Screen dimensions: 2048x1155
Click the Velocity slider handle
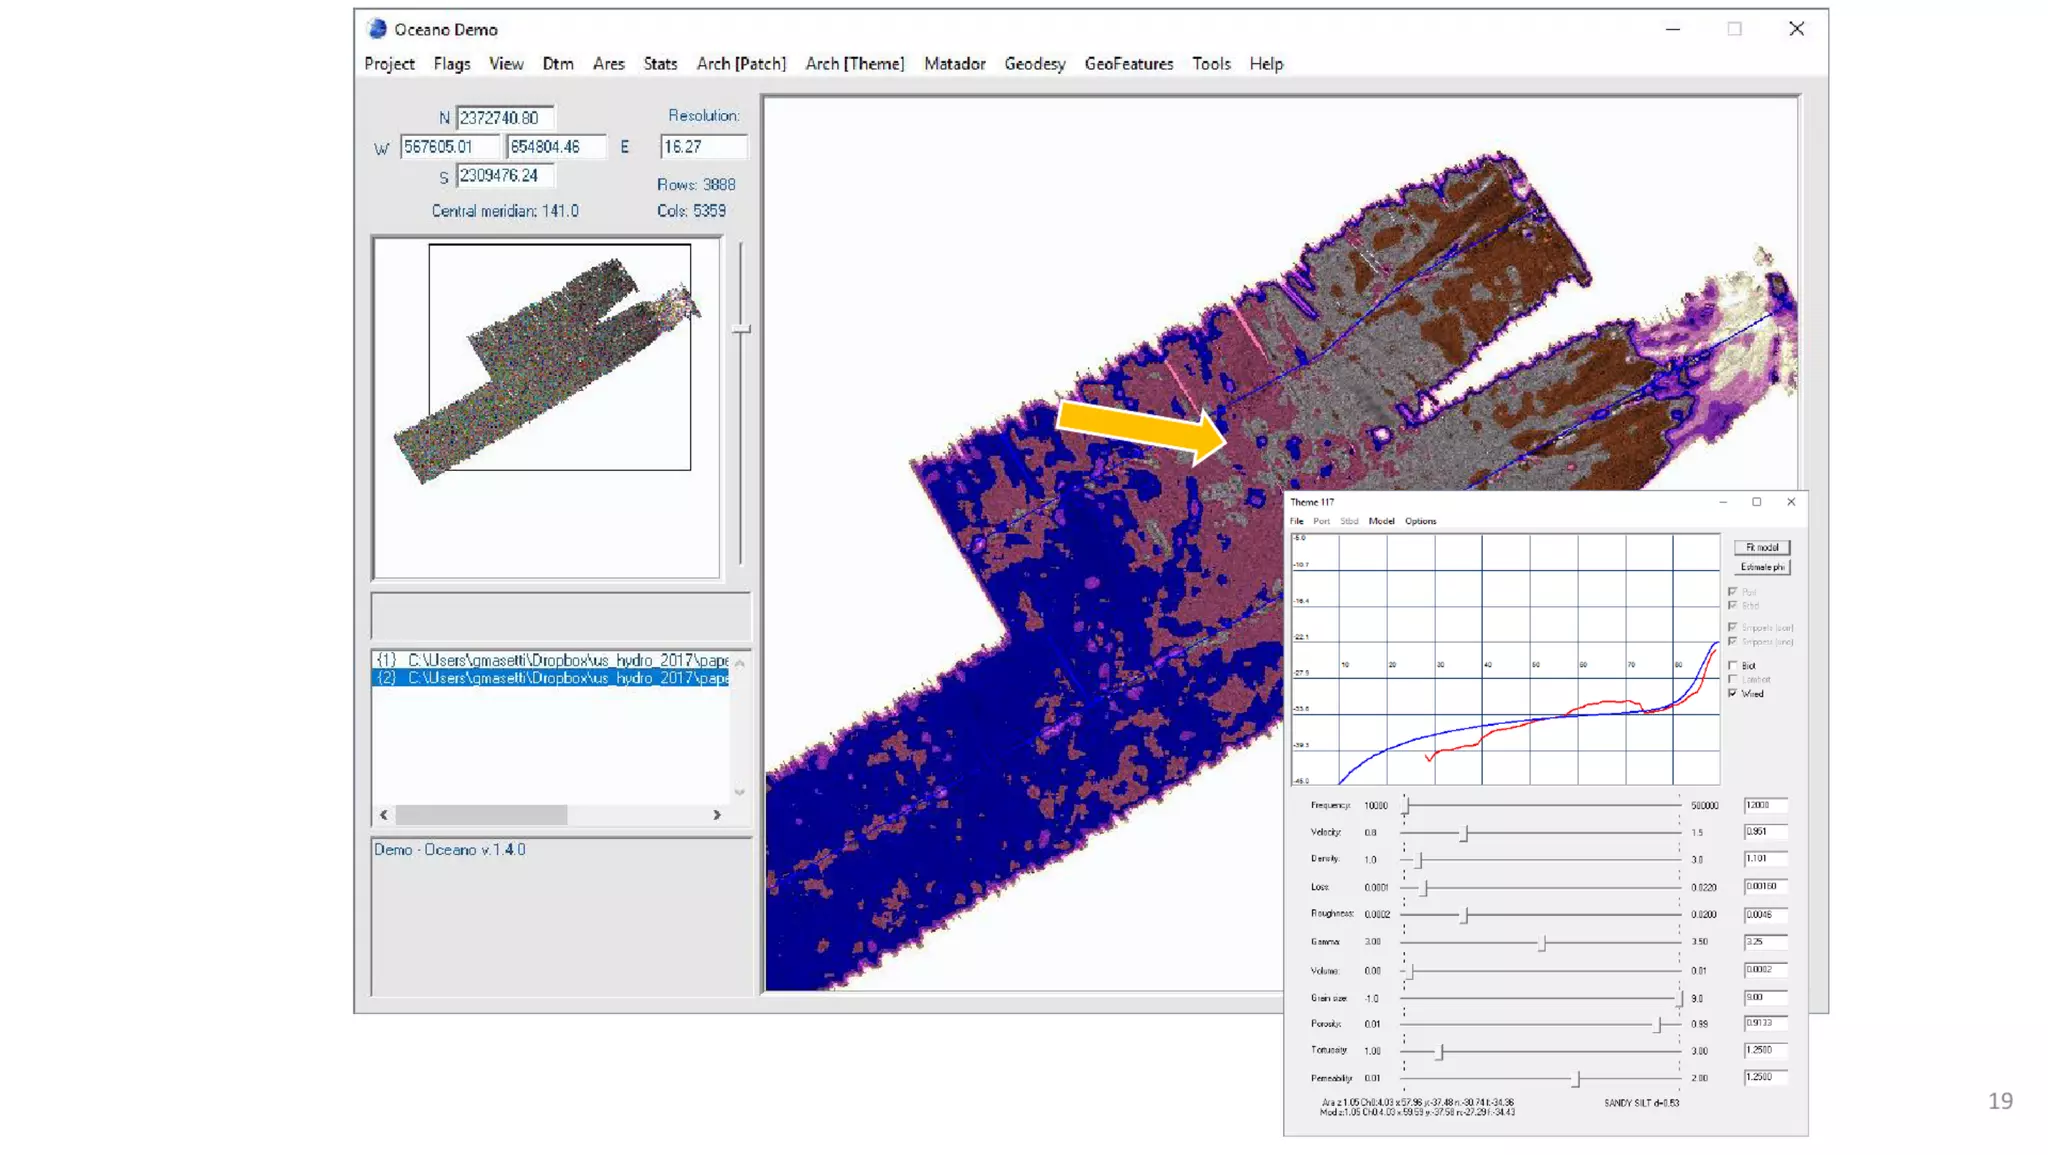(1464, 833)
